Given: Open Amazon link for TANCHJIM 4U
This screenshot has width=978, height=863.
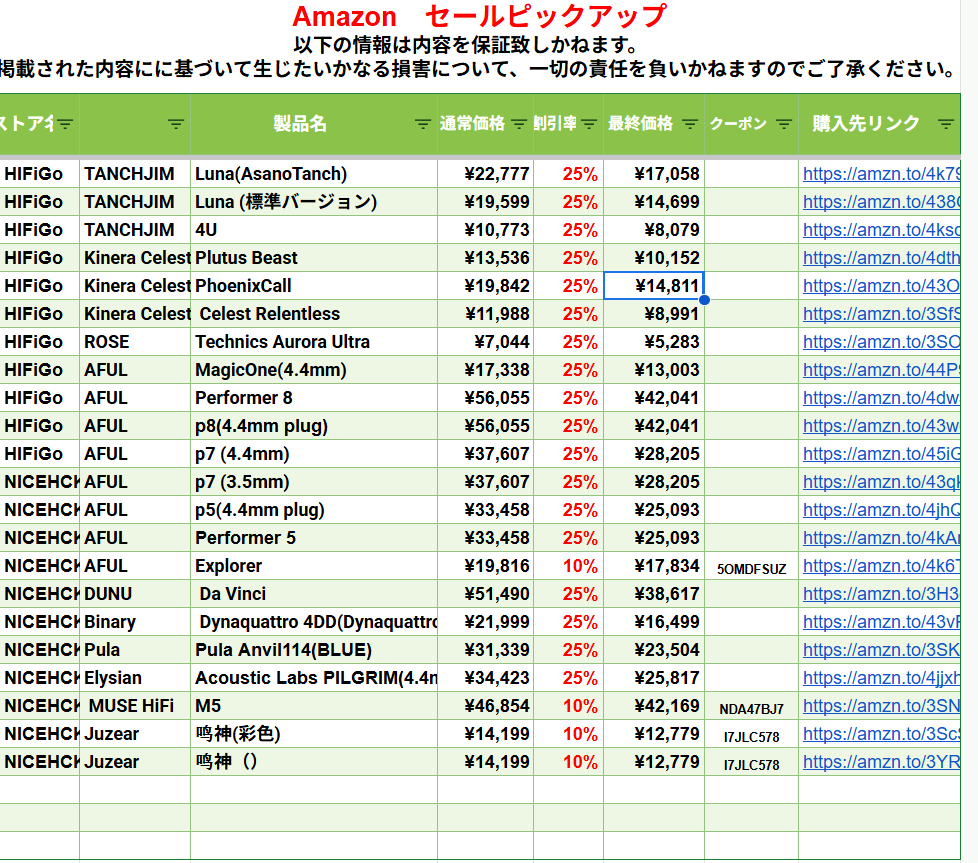Looking at the screenshot, I should click(881, 230).
